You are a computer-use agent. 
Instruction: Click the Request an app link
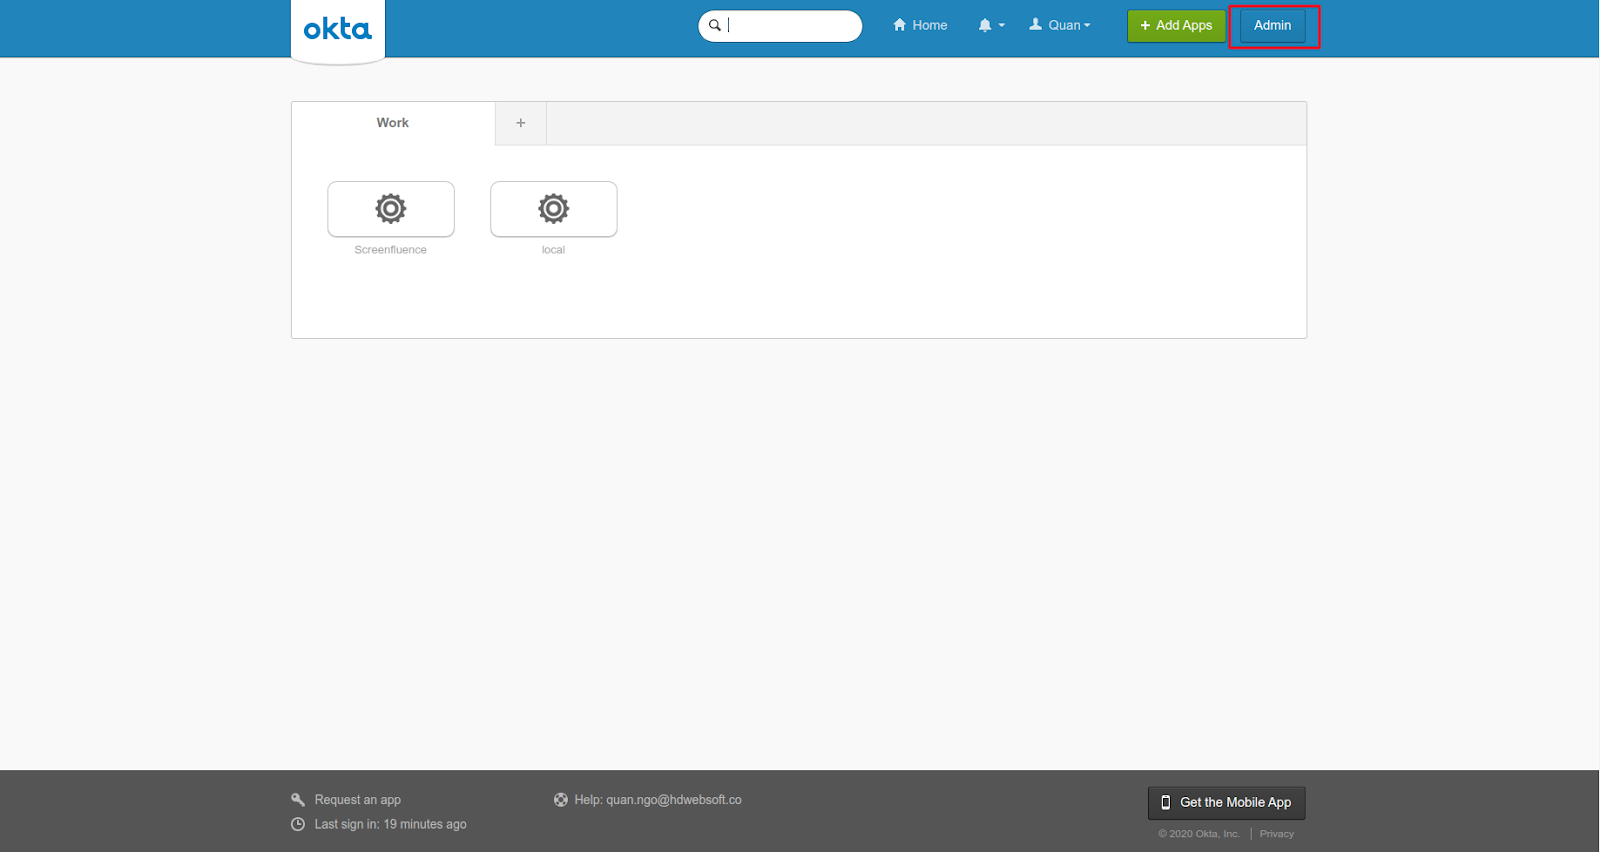coord(357,800)
